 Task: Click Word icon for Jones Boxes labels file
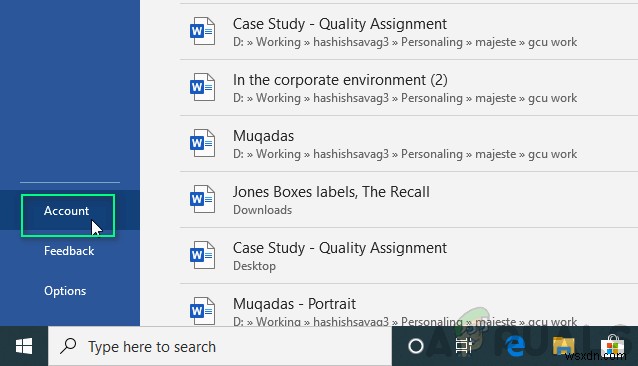202,199
